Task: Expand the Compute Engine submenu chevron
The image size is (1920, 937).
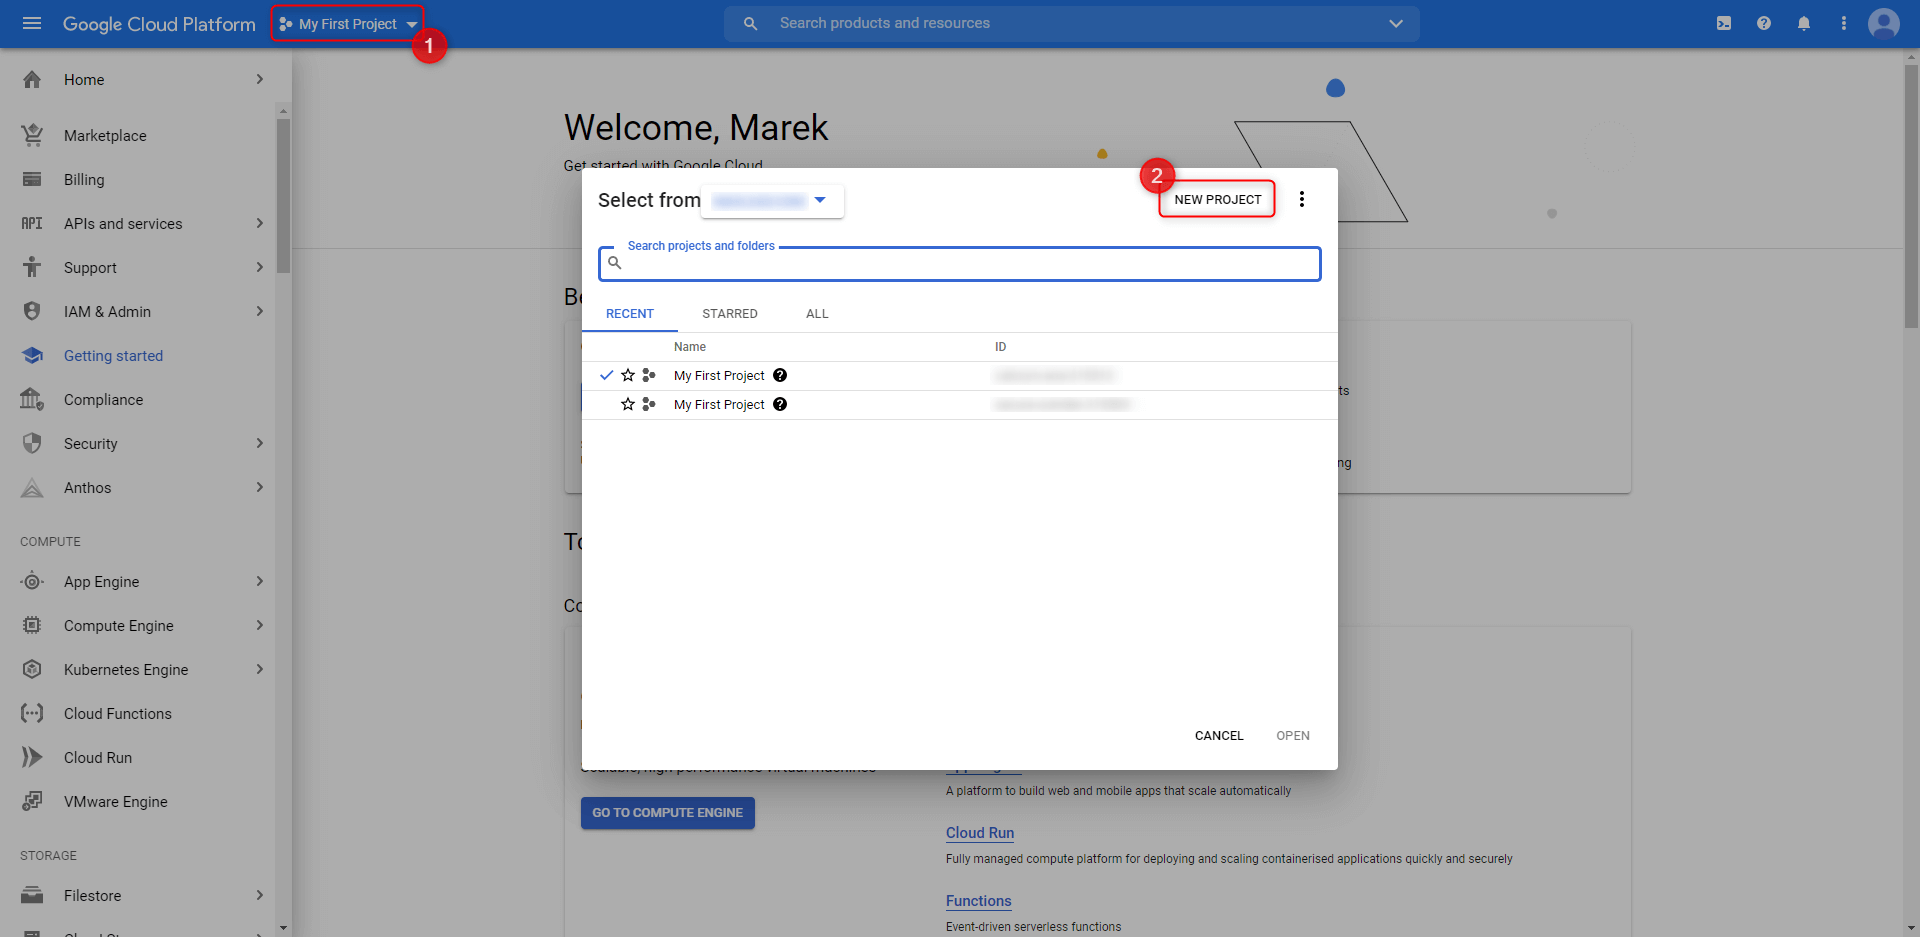Action: (260, 625)
